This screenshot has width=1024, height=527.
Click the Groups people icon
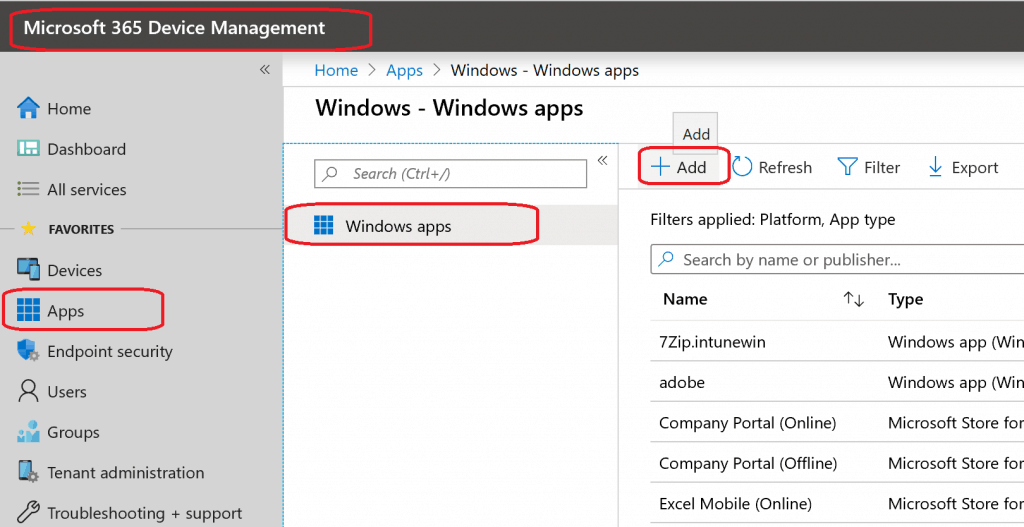28,432
